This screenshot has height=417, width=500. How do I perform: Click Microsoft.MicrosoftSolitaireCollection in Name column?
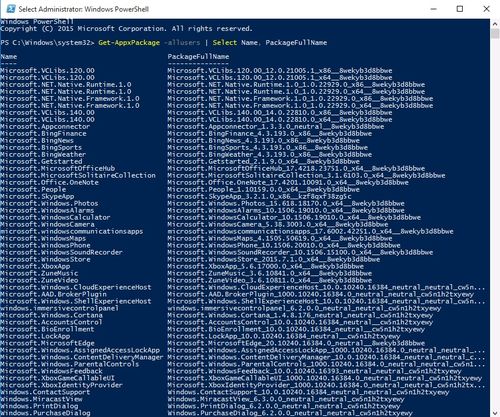click(78, 176)
